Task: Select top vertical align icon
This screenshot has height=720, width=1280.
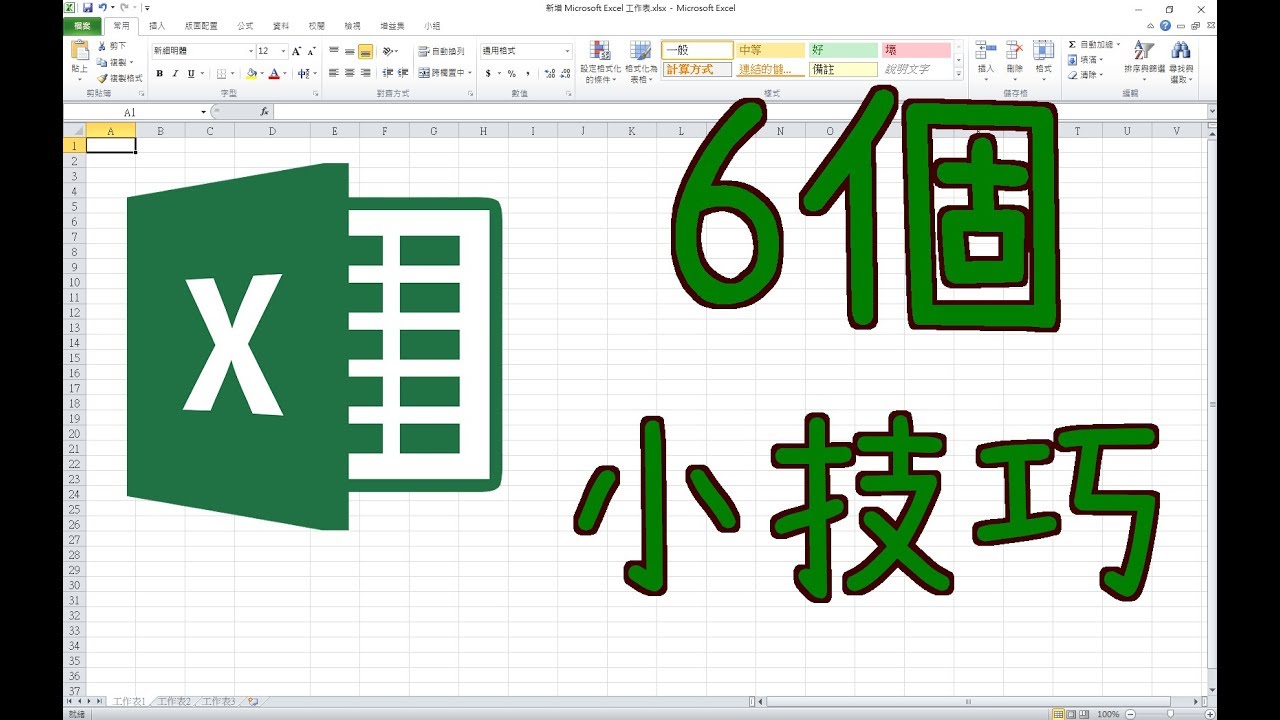Action: pyautogui.click(x=334, y=51)
